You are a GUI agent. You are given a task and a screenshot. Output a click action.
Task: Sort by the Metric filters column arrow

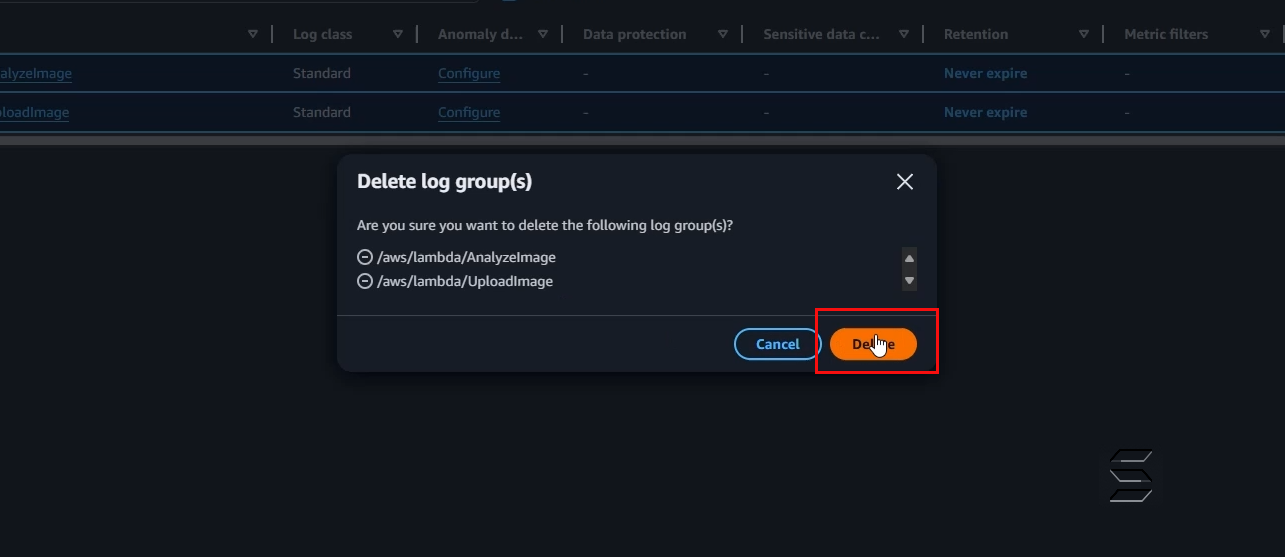[1264, 34]
